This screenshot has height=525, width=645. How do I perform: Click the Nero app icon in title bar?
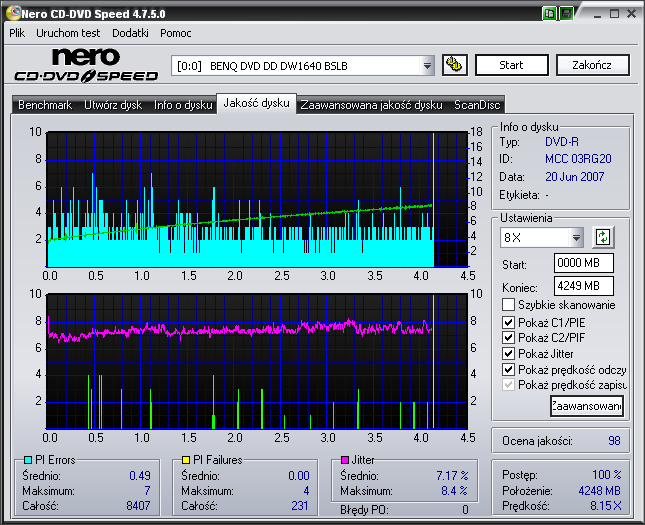tap(14, 13)
